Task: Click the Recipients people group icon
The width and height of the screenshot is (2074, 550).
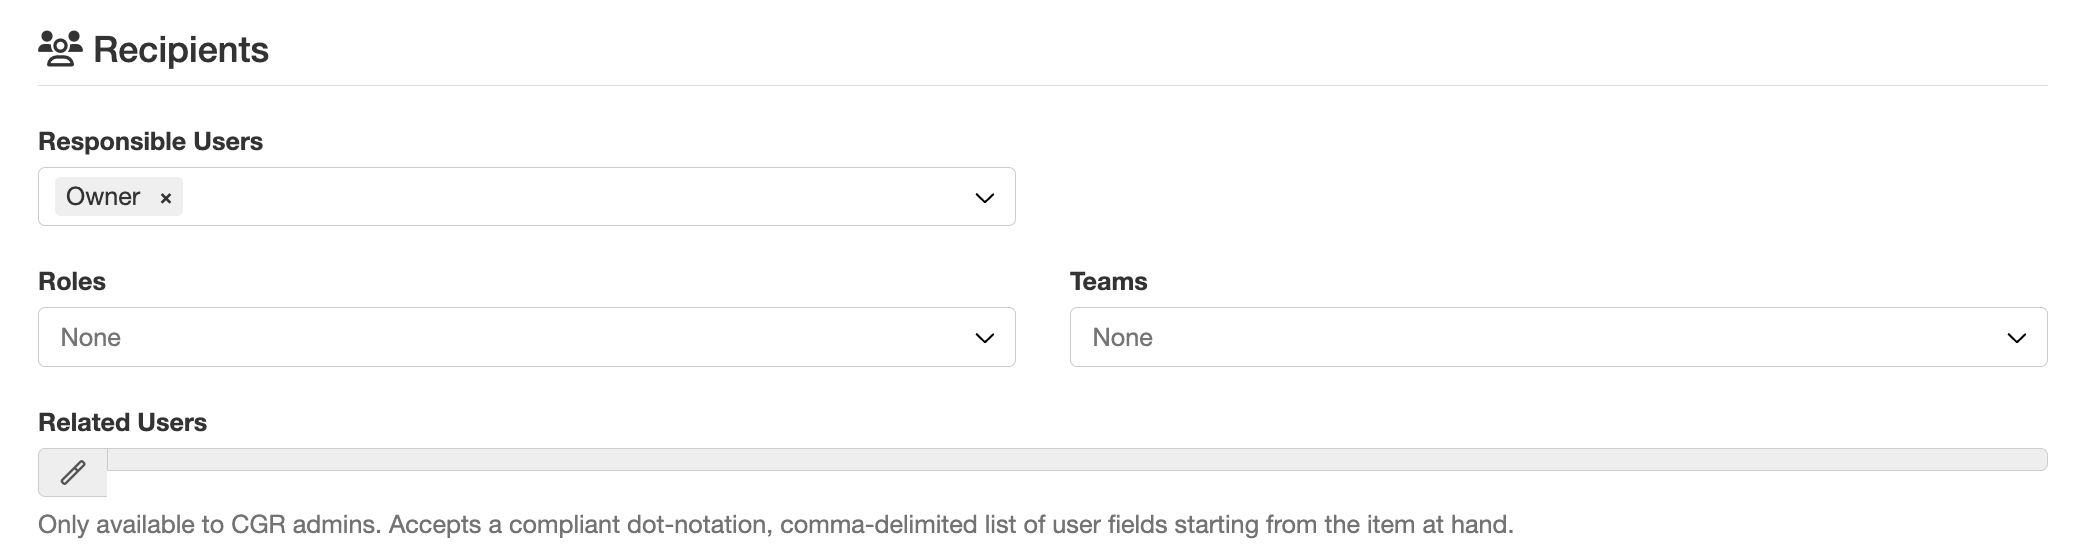Action: point(60,49)
